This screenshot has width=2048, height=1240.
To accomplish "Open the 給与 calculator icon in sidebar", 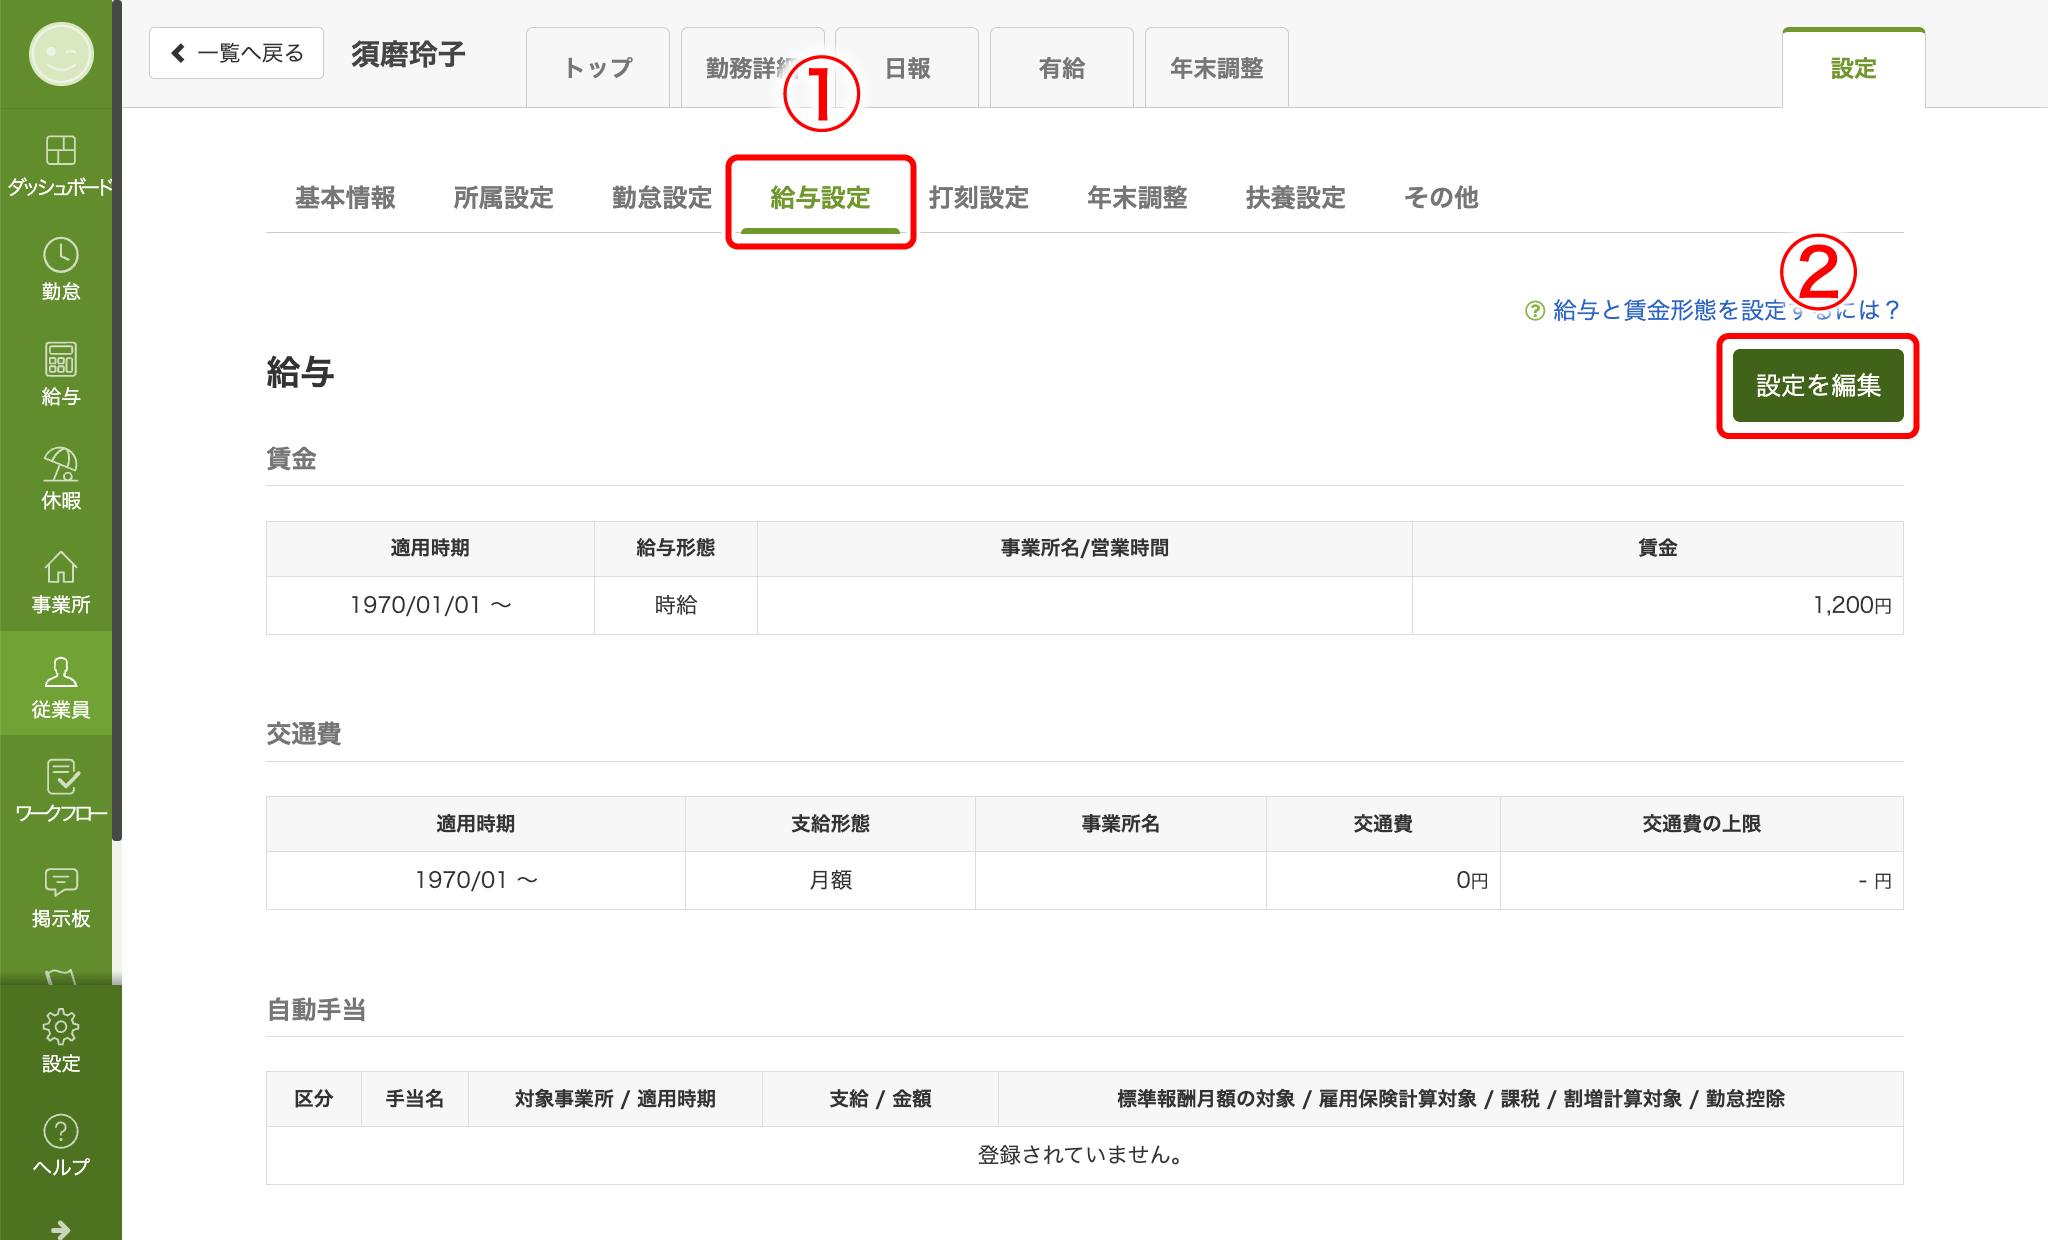I will point(60,360).
